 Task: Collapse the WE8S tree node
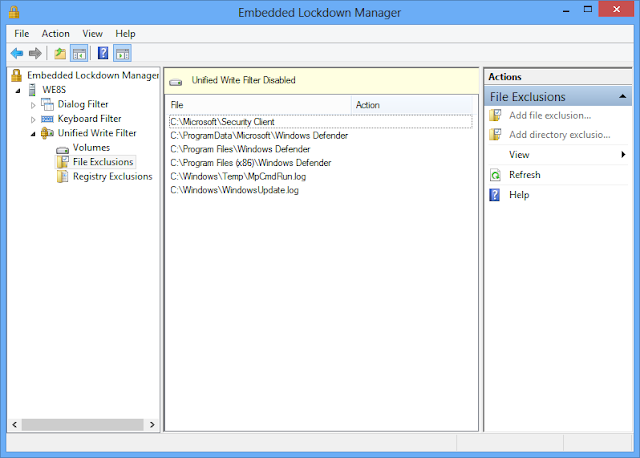18,91
